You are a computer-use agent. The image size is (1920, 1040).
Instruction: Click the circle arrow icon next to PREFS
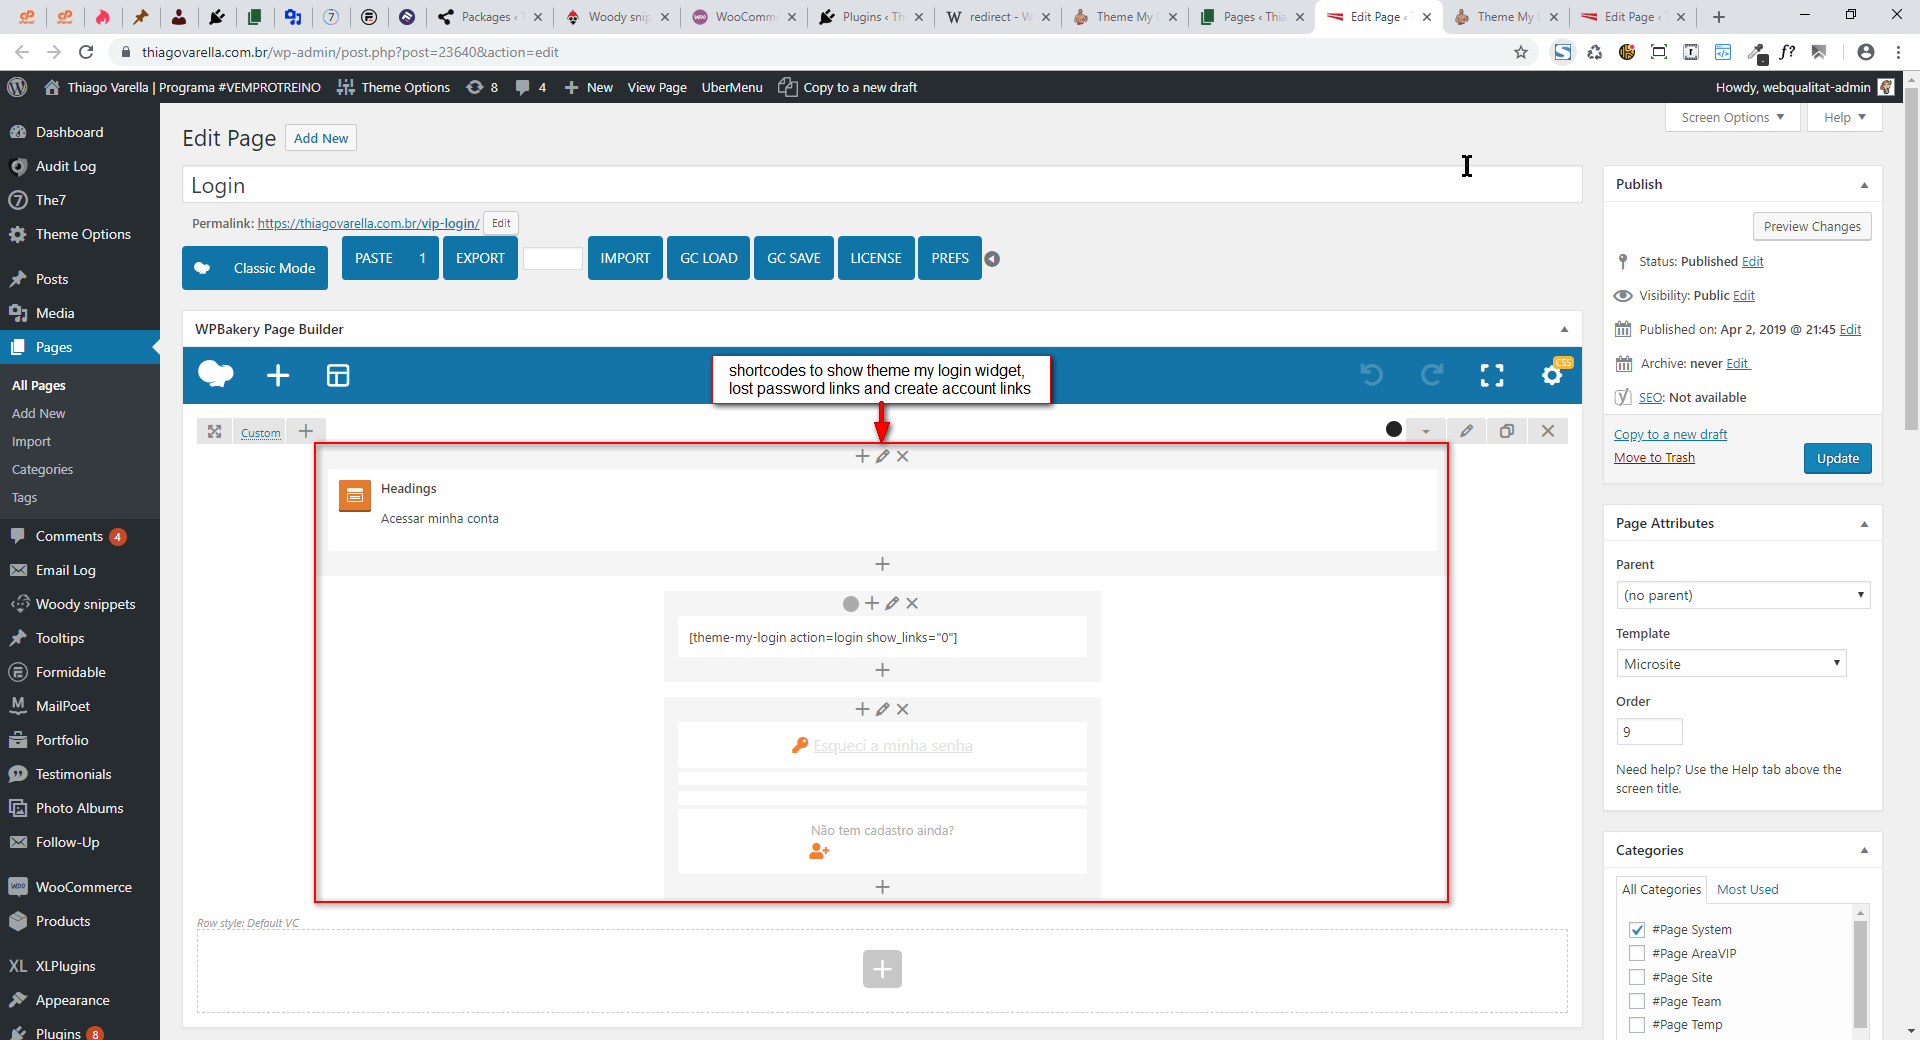(992, 259)
